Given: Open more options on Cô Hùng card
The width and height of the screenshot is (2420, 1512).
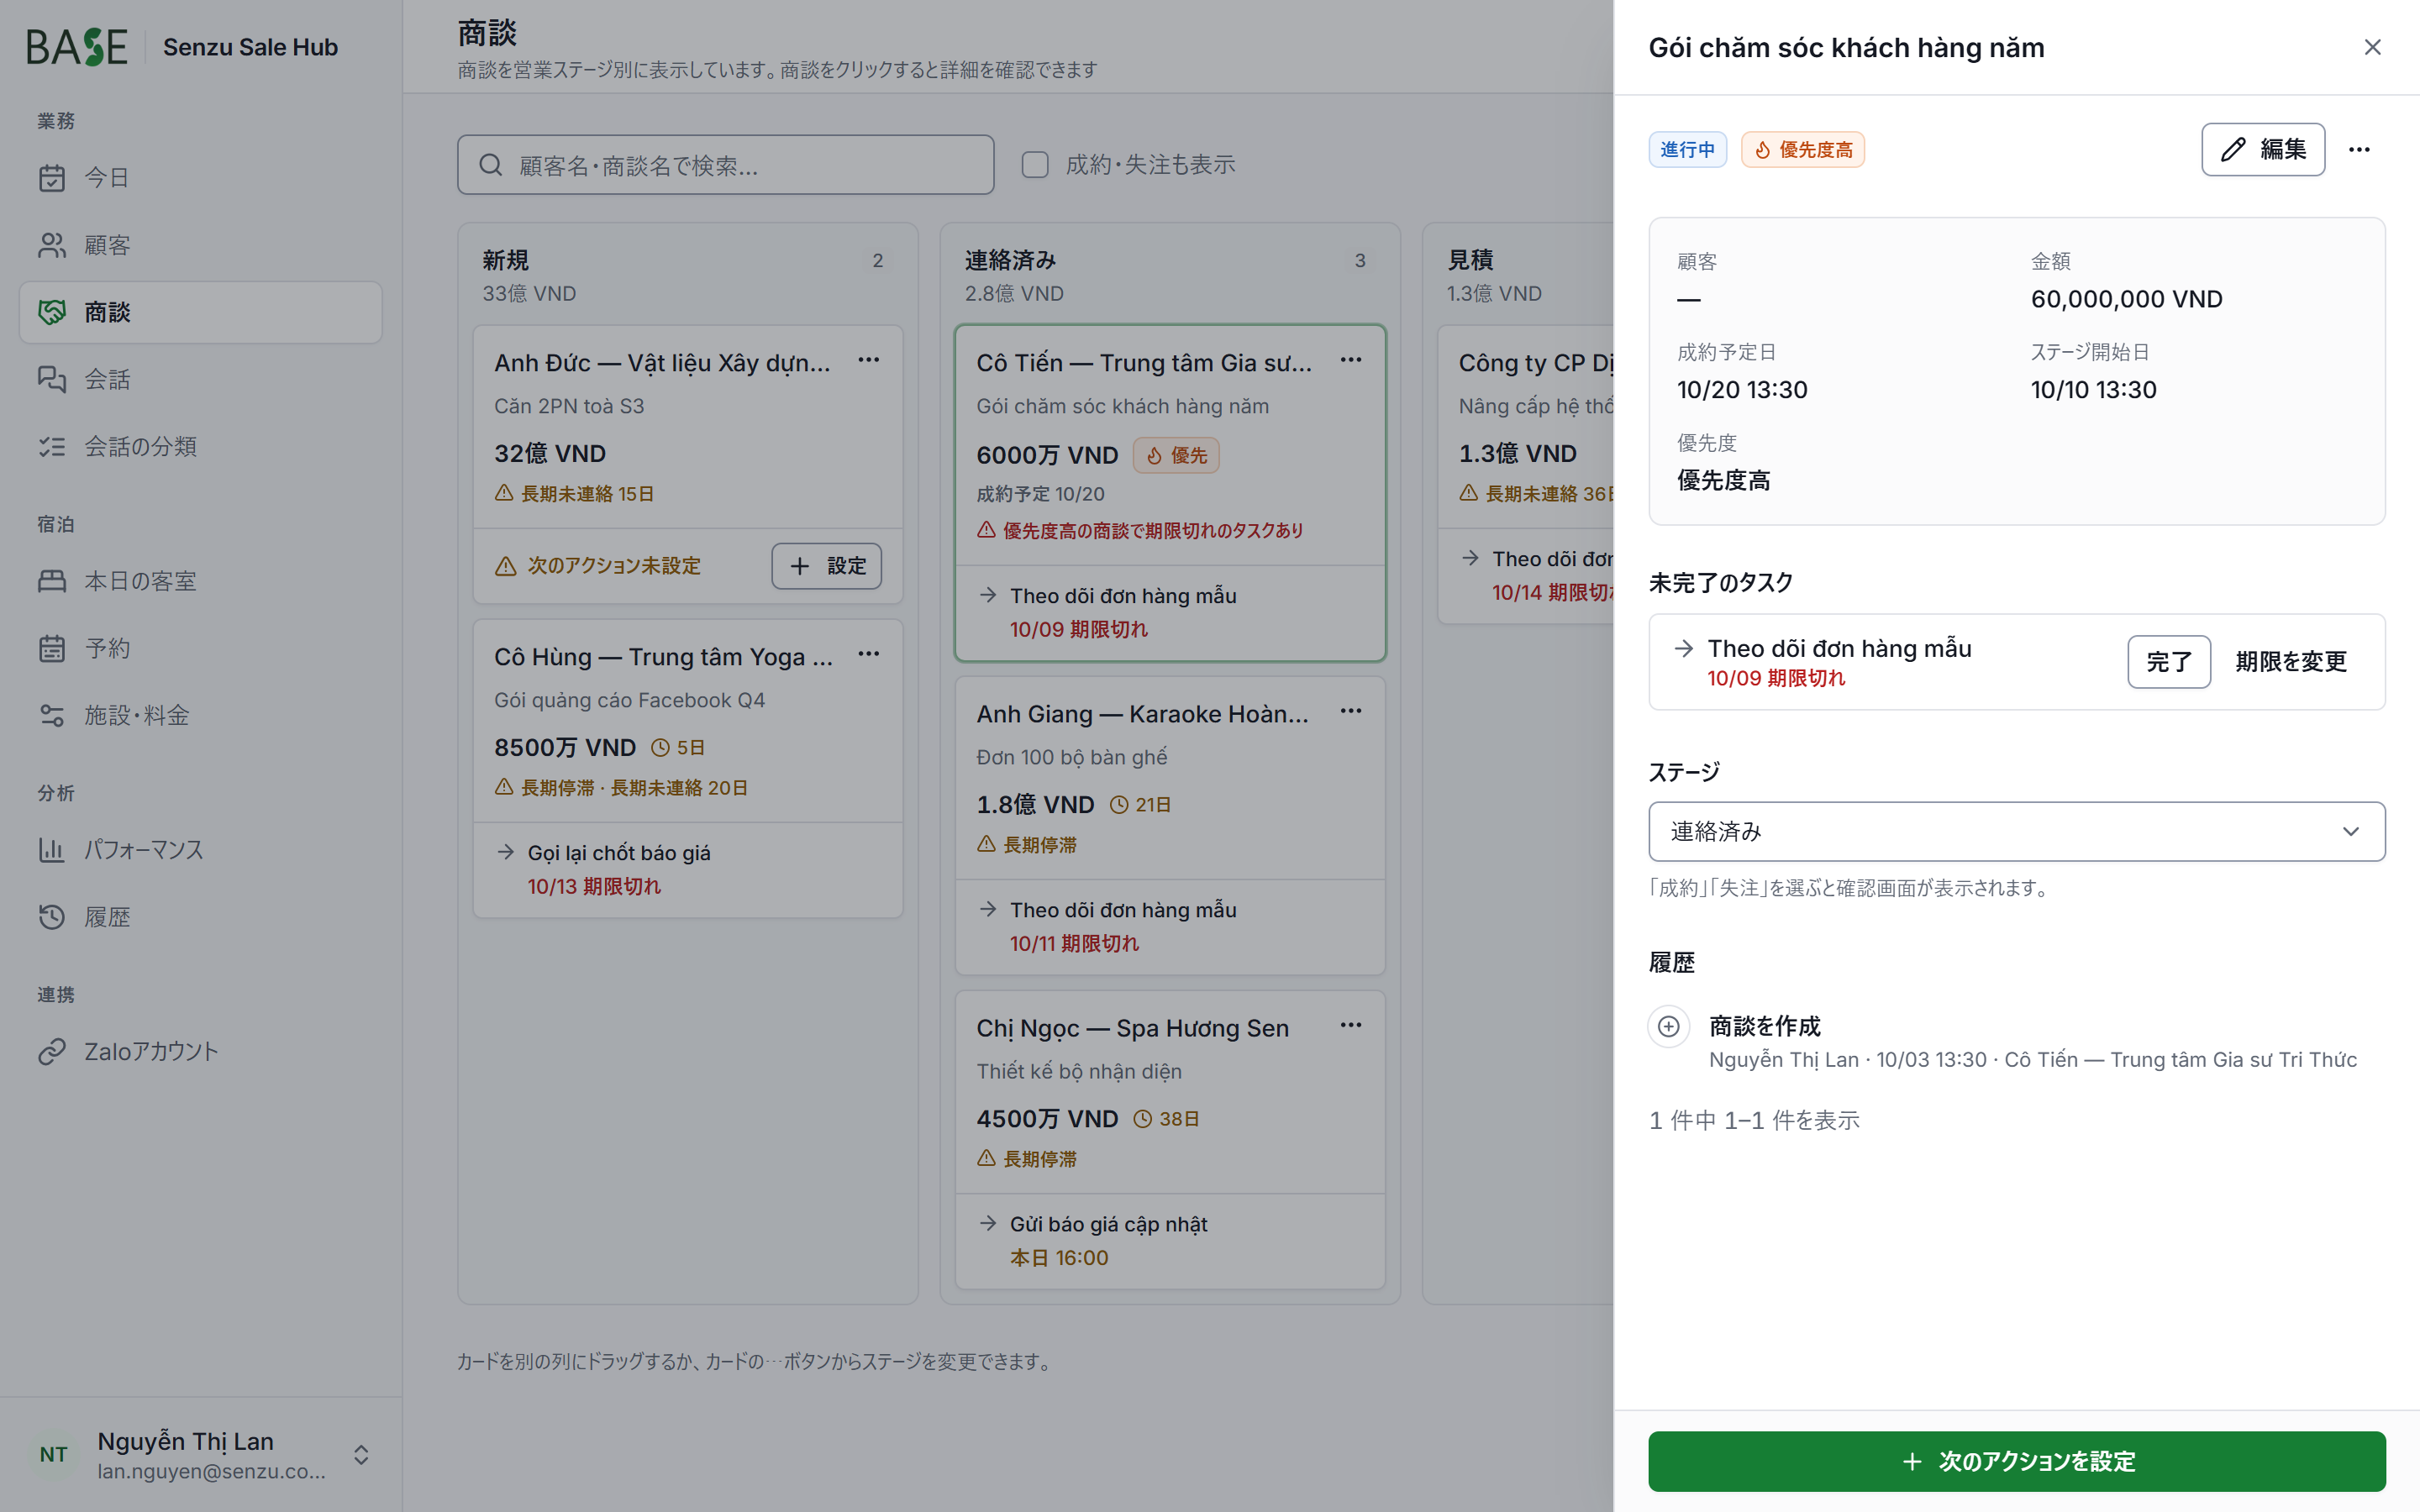Looking at the screenshot, I should pos(868,654).
